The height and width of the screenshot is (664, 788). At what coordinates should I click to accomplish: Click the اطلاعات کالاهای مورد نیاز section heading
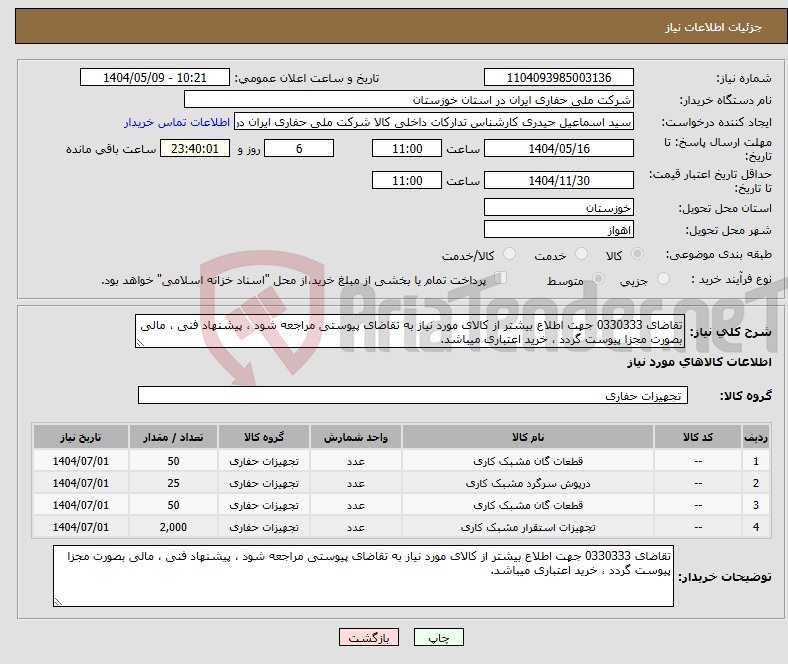699,362
